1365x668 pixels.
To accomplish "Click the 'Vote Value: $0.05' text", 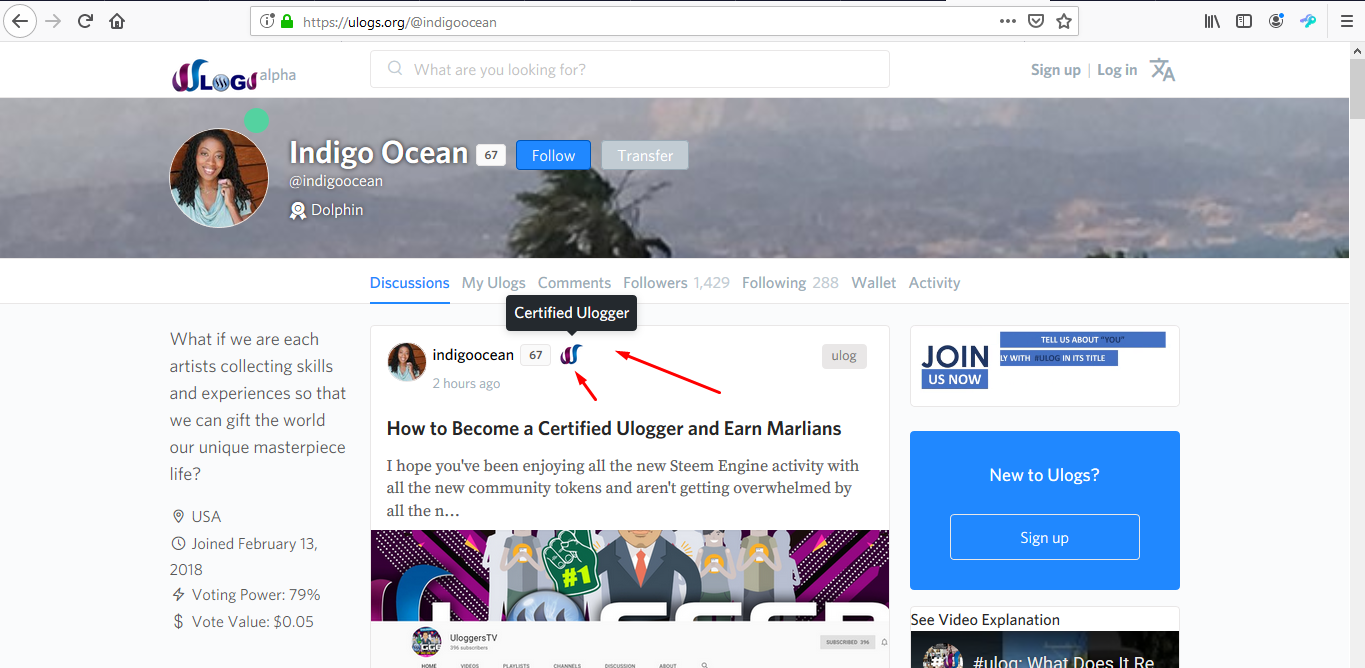I will pyautogui.click(x=253, y=622).
